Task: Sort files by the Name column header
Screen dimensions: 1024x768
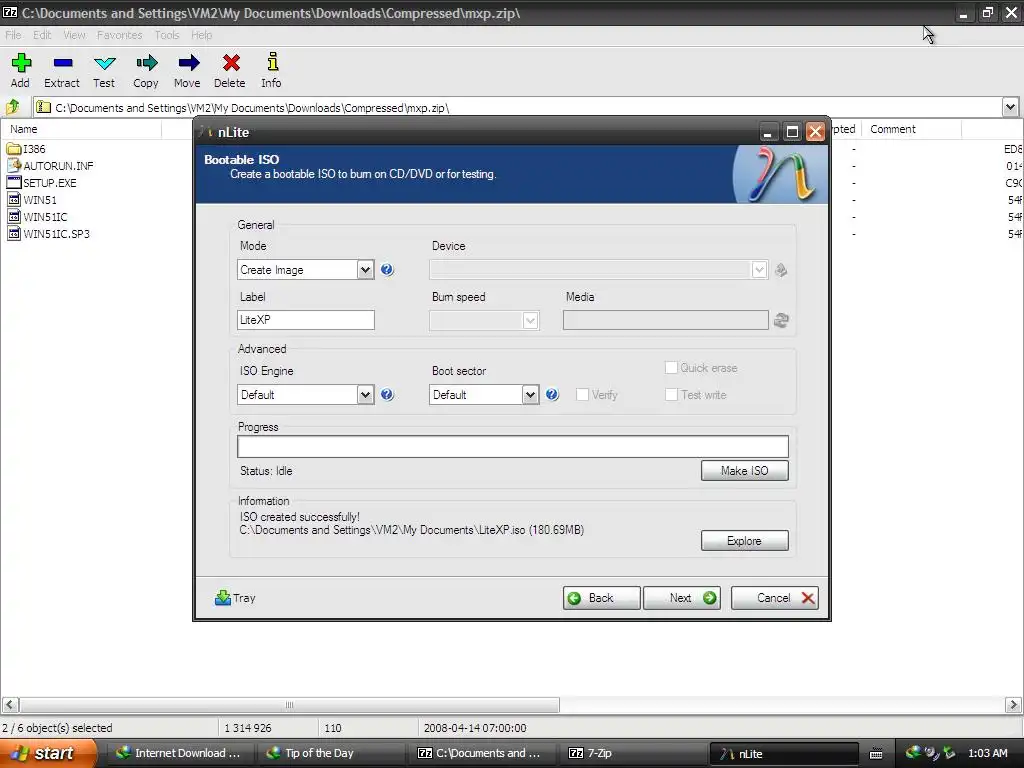Action: pos(82,129)
